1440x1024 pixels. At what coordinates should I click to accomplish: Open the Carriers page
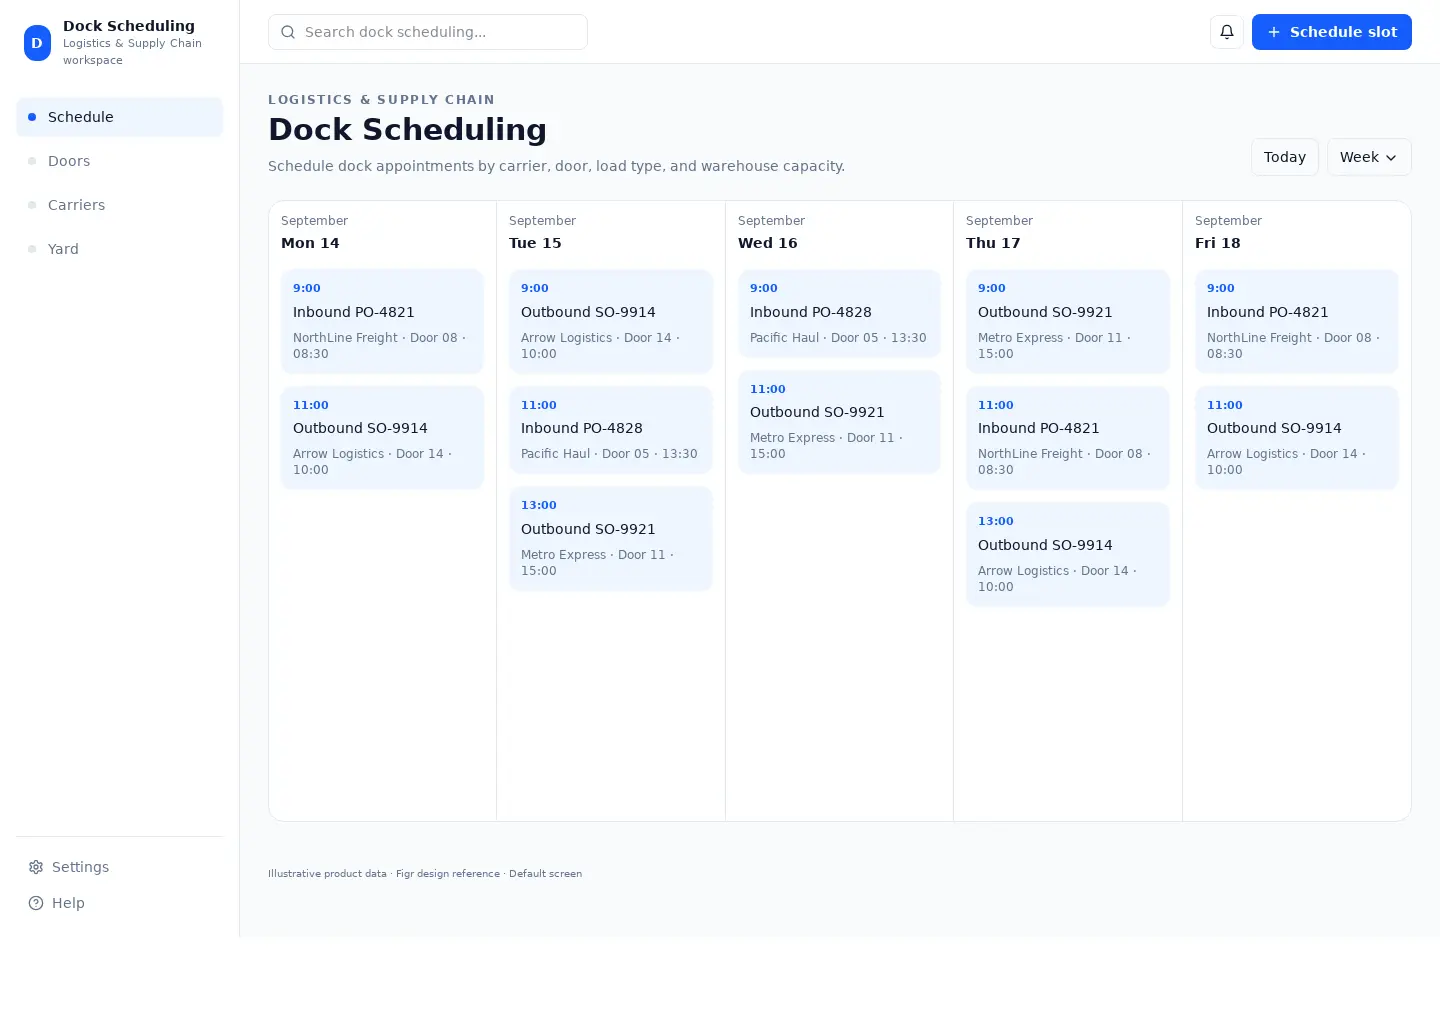point(120,205)
